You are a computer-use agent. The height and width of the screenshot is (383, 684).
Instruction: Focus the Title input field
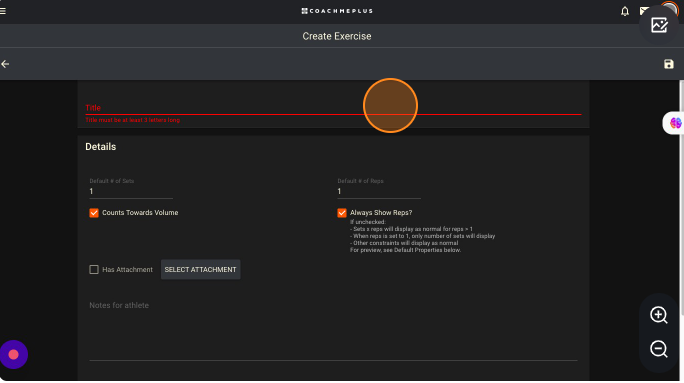333,108
